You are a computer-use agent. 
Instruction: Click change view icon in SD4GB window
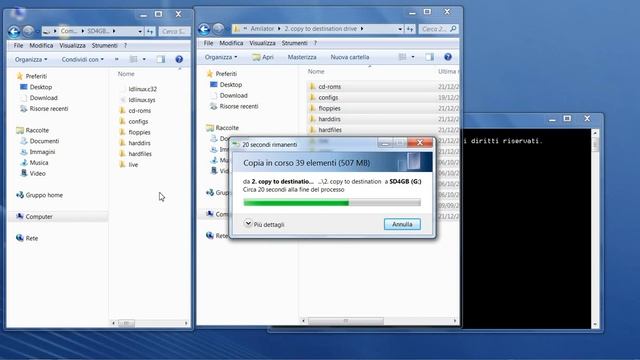click(133, 59)
